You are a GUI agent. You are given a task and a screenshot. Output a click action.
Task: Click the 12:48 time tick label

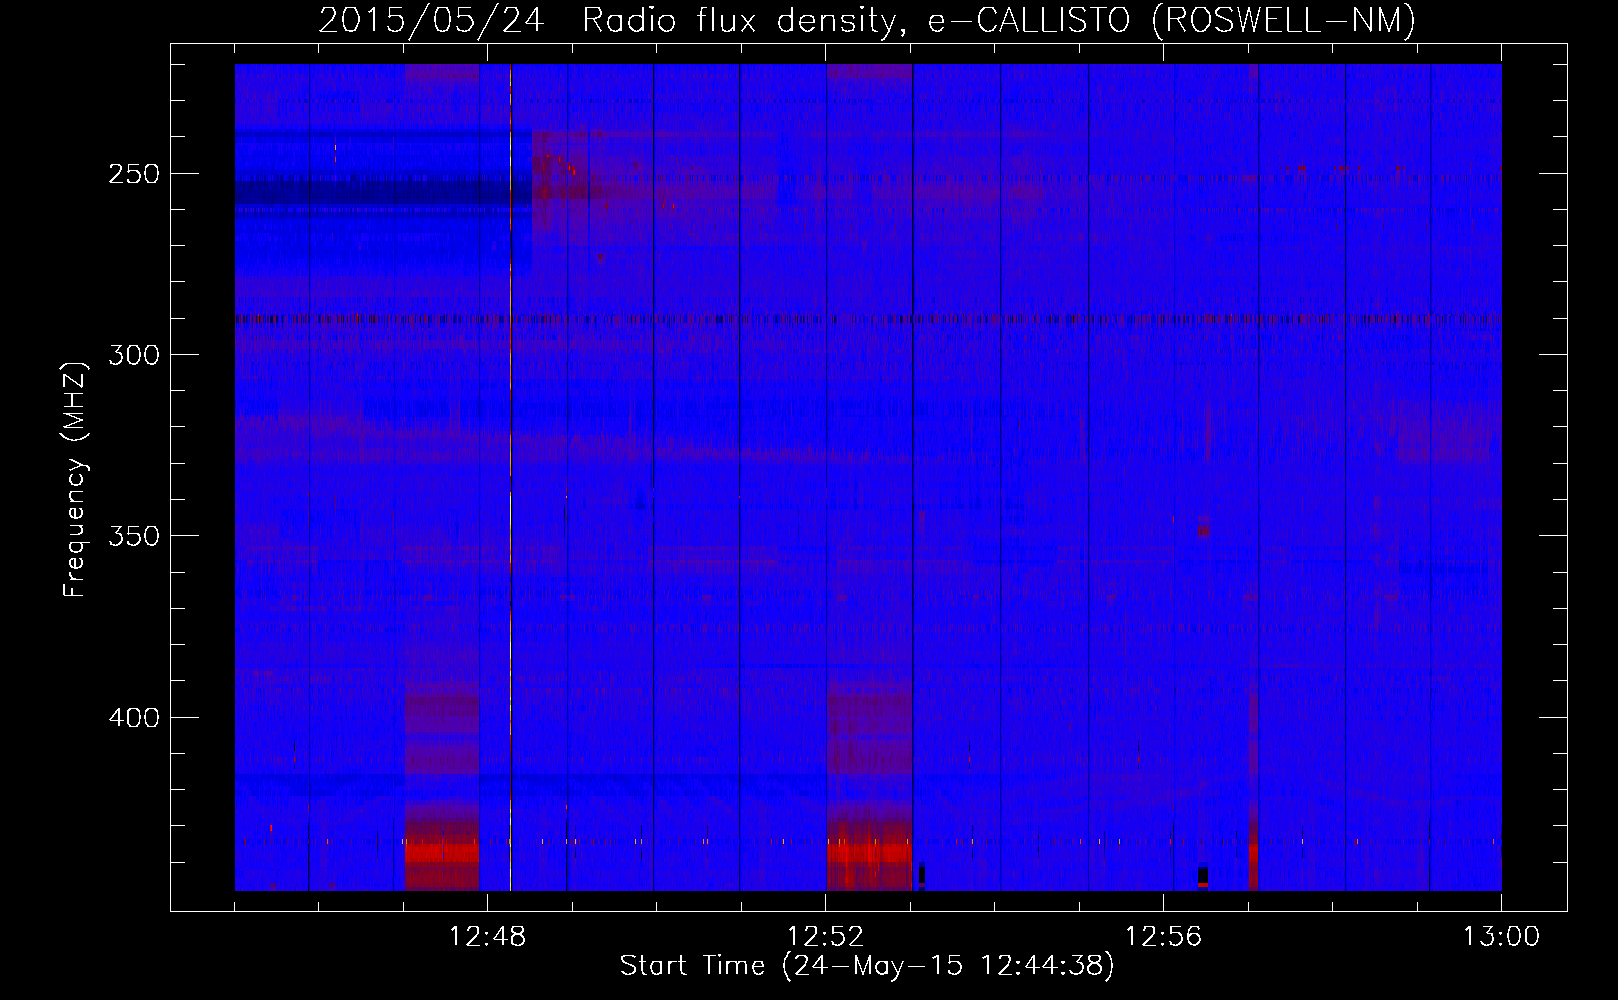tap(487, 937)
